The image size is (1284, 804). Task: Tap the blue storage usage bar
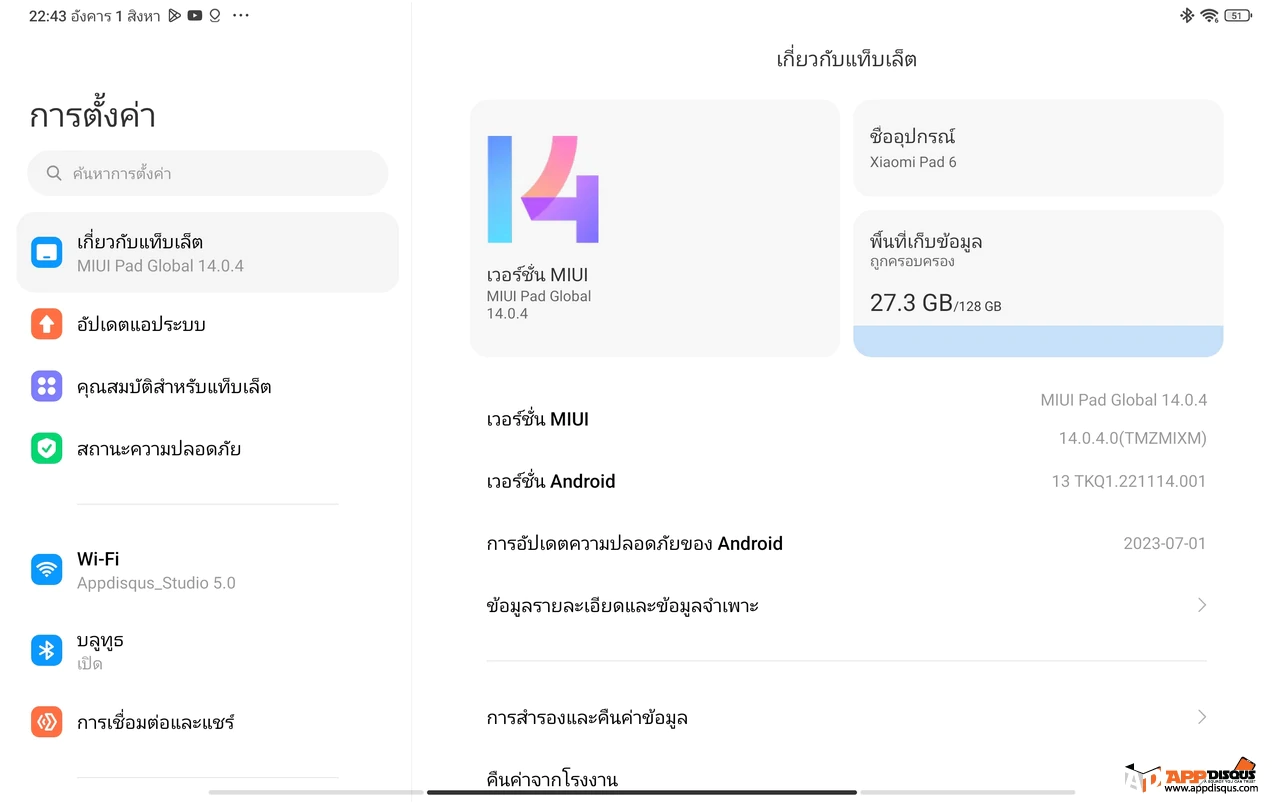1038,341
